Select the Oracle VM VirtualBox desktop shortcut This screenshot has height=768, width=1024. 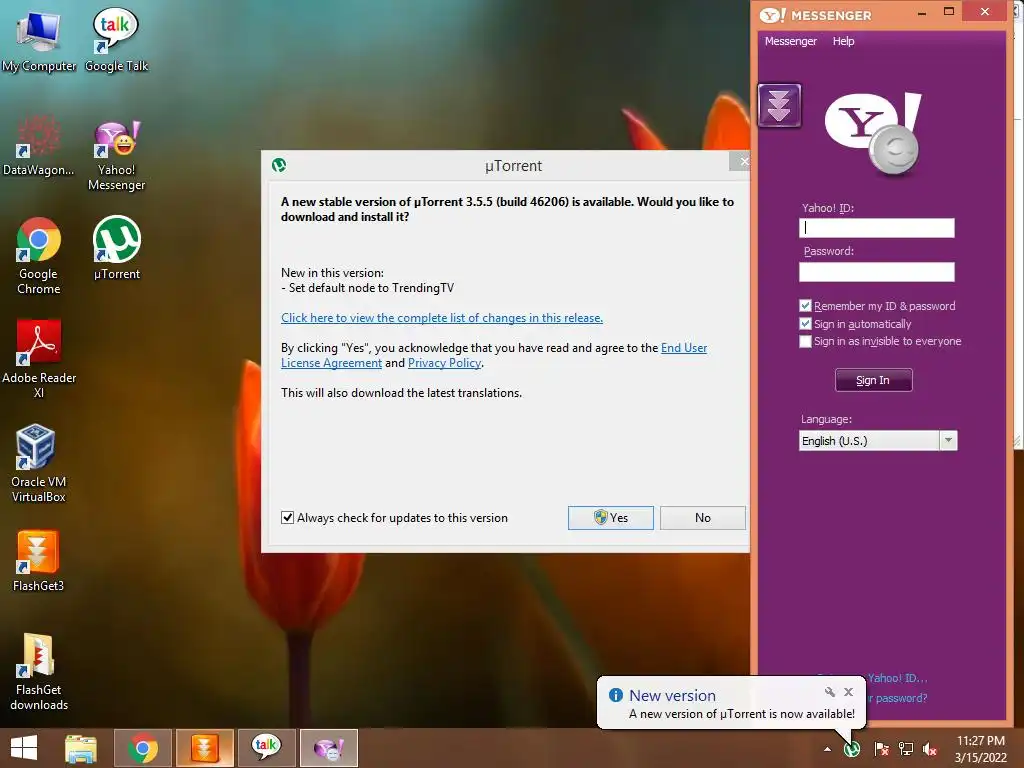[39, 464]
